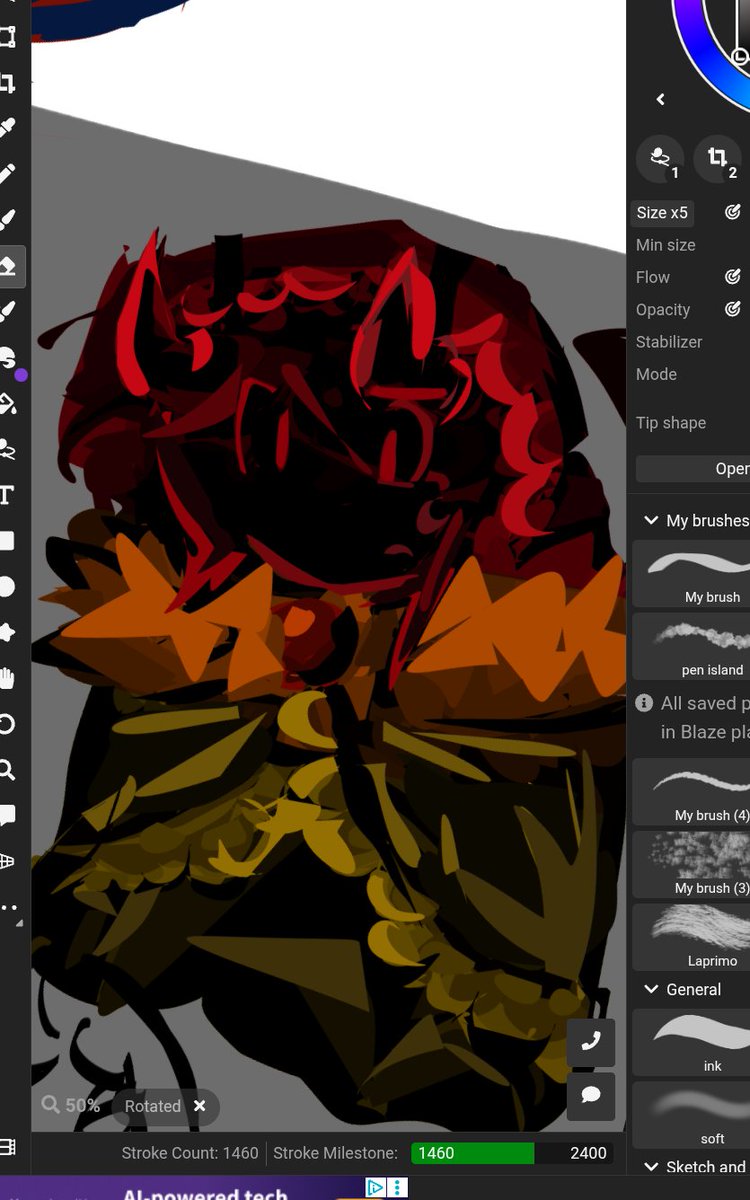Select the soft brush preset

[691, 1115]
